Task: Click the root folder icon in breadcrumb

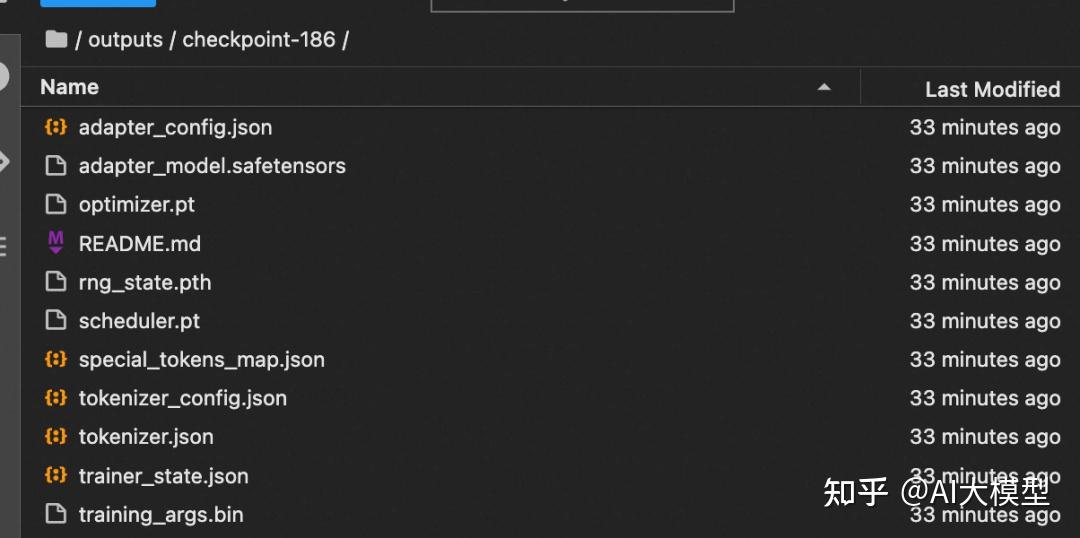Action: (x=56, y=40)
